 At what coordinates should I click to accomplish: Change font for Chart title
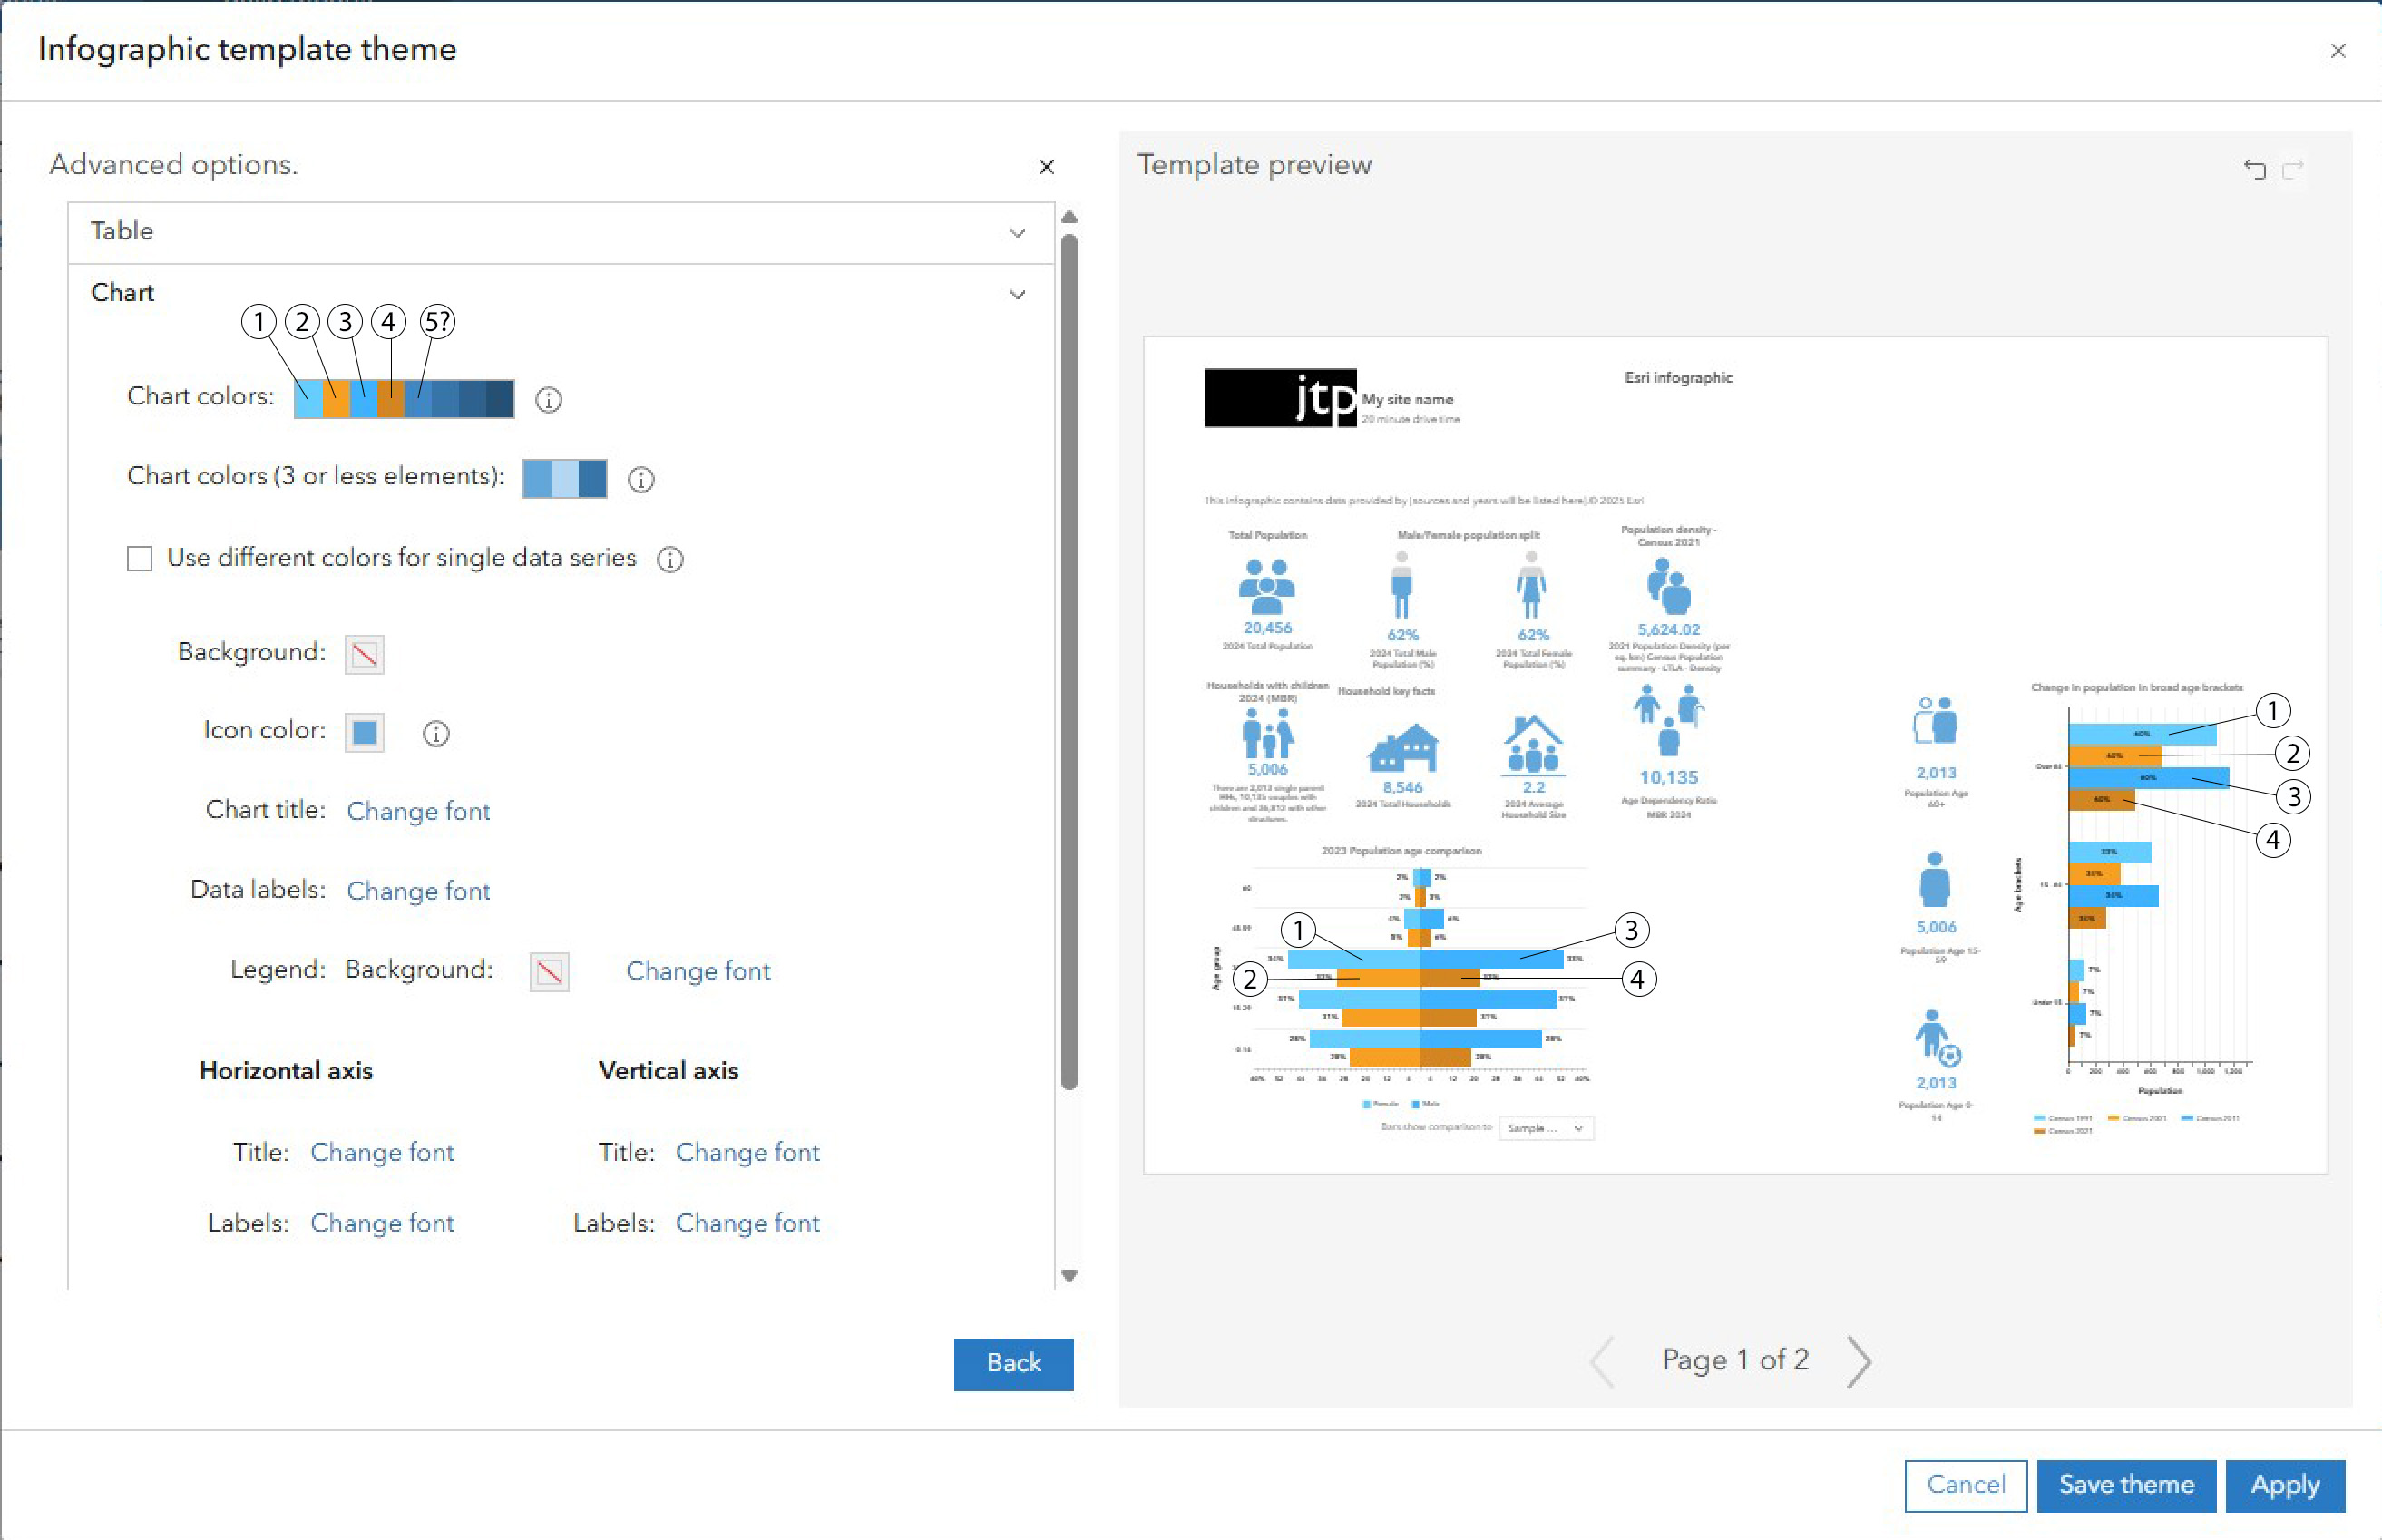(418, 811)
